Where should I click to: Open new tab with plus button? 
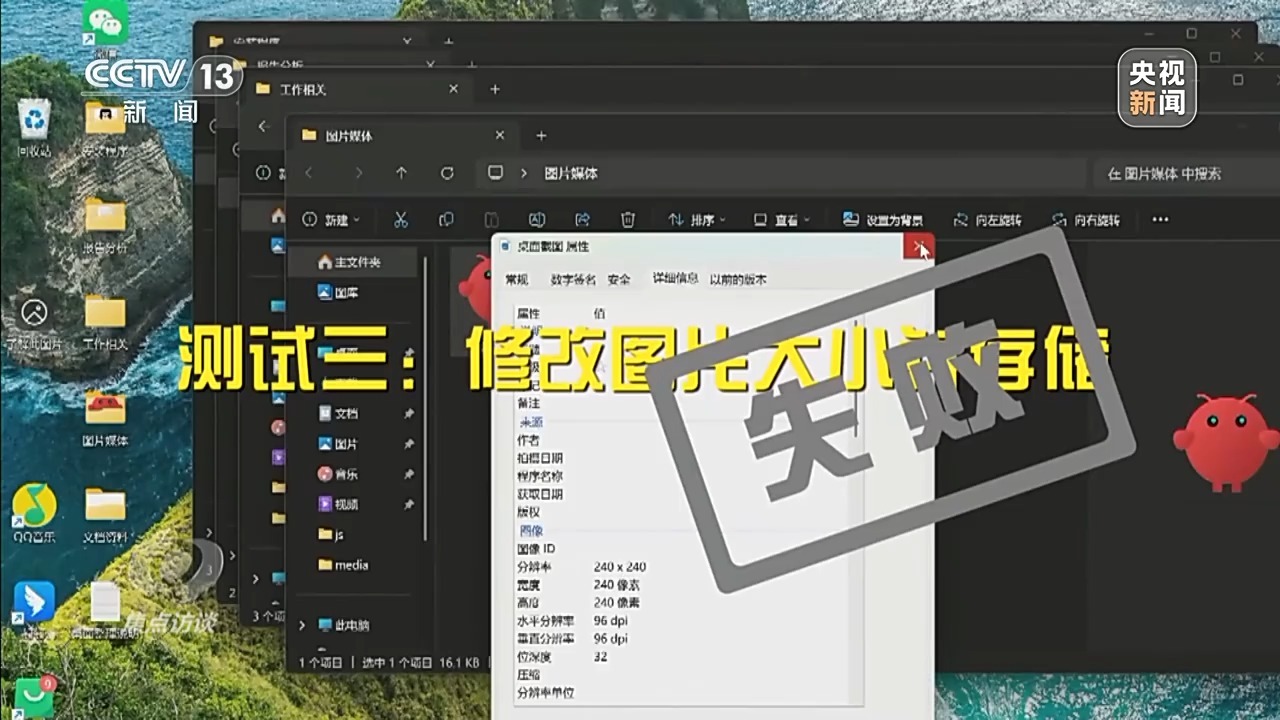(x=541, y=135)
